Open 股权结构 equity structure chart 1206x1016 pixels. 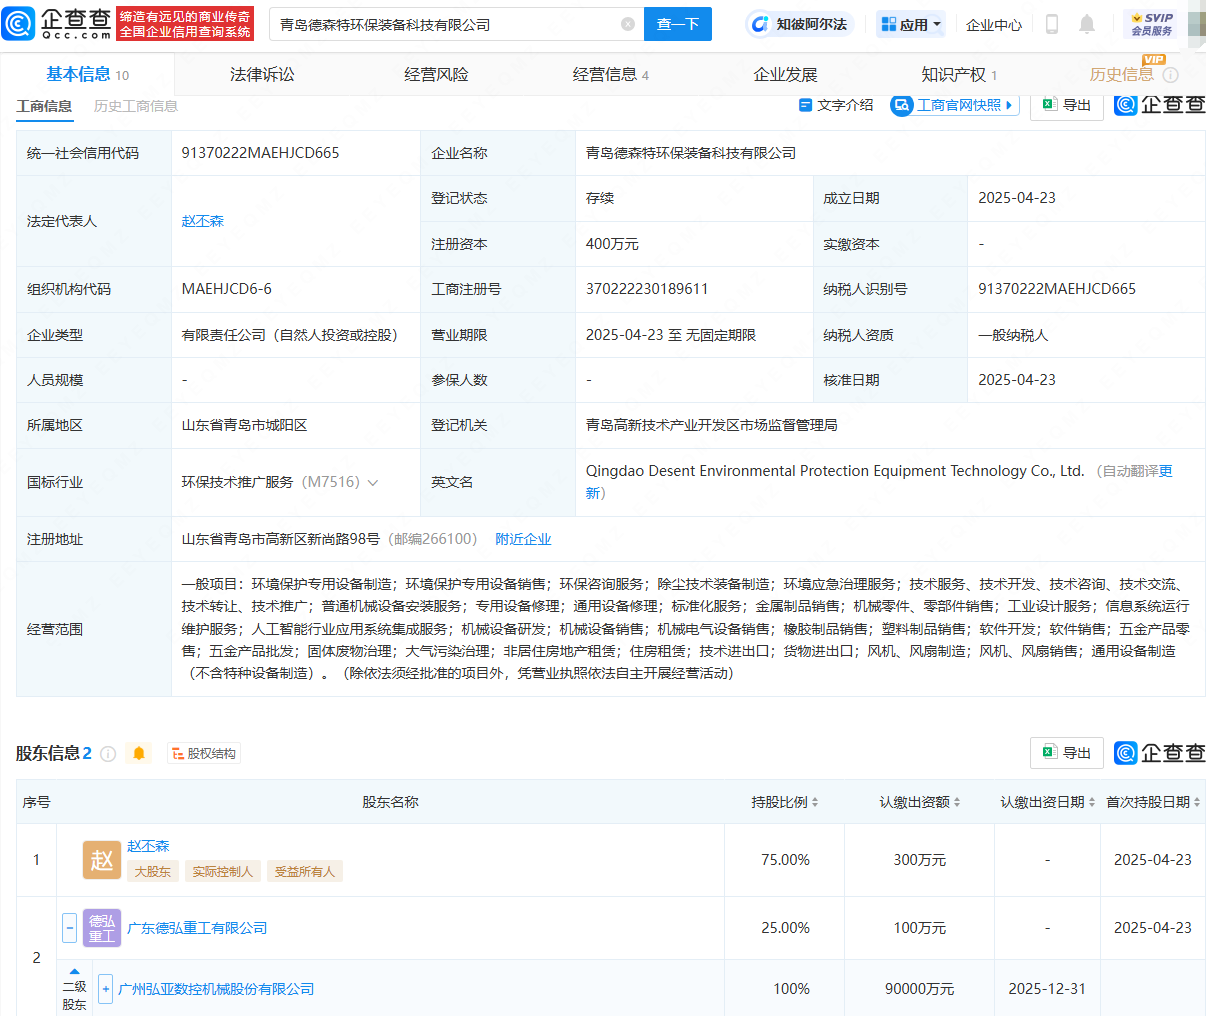click(204, 754)
